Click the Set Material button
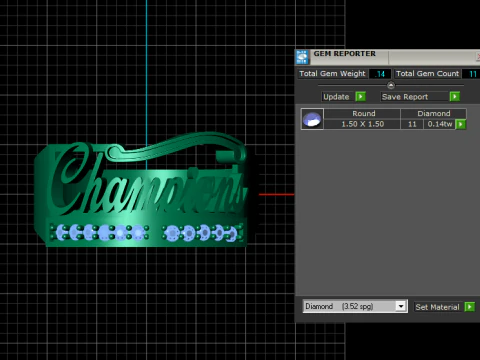The image size is (480, 360). 437,307
